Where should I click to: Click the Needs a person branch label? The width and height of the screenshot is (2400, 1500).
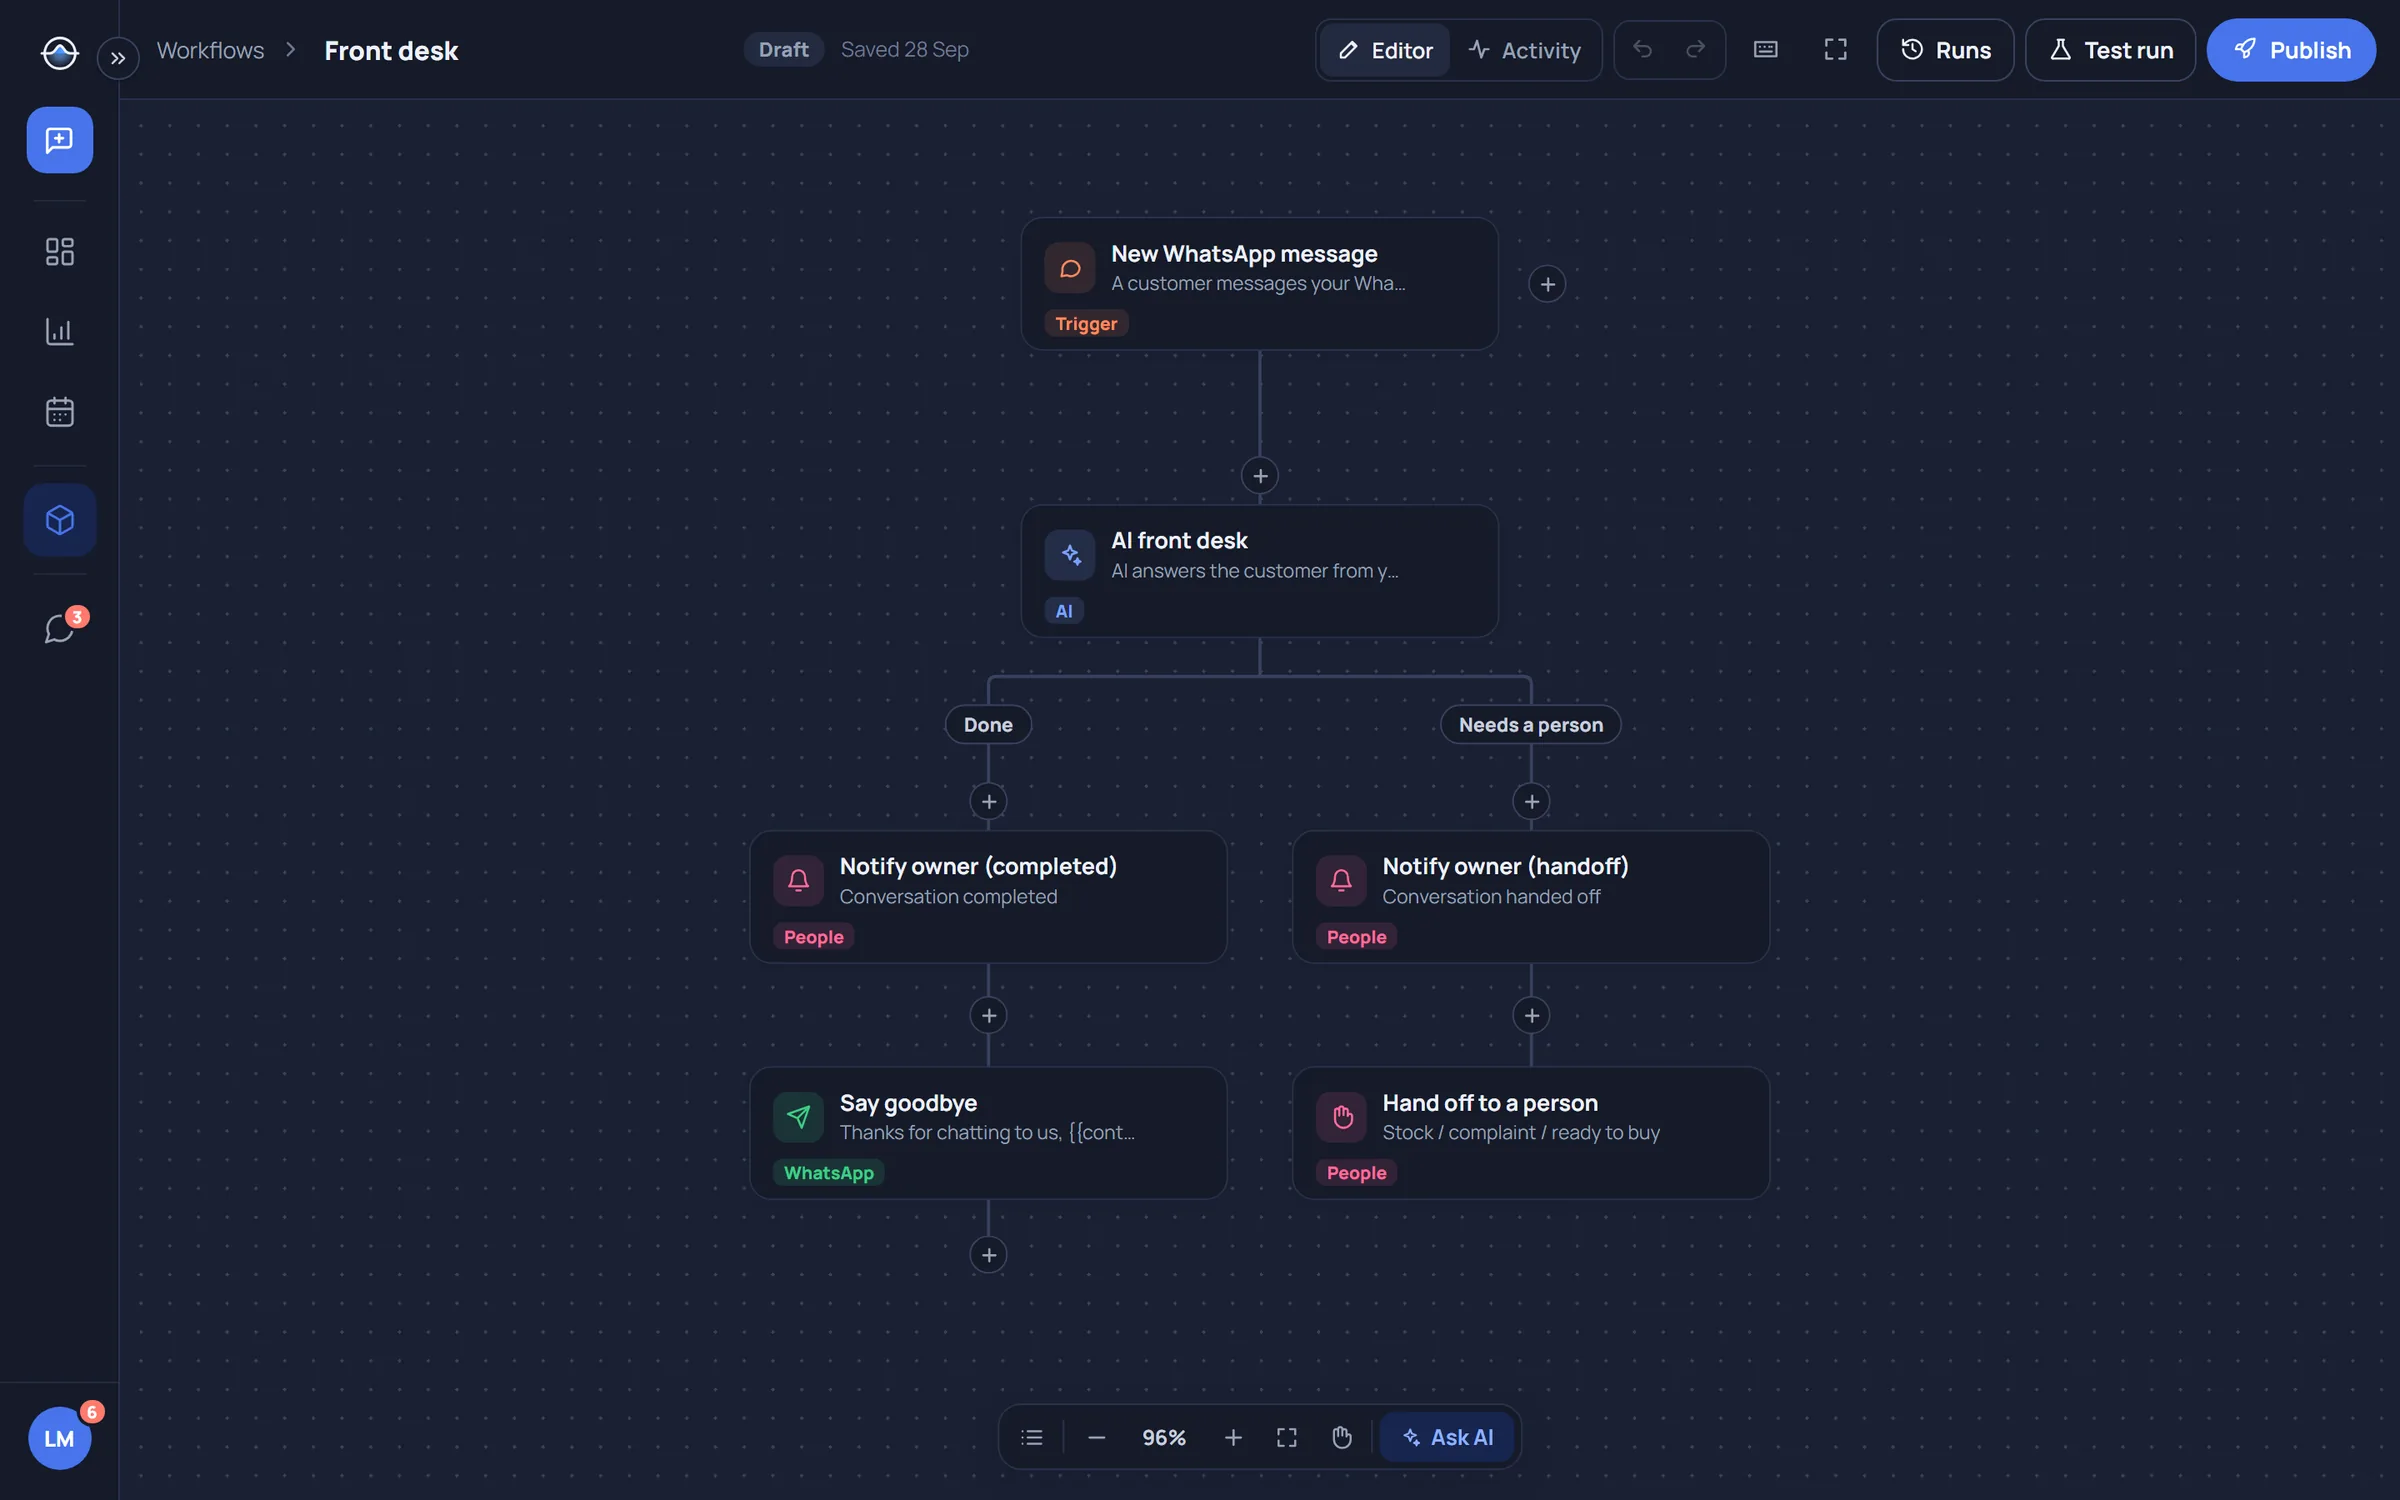click(1530, 725)
